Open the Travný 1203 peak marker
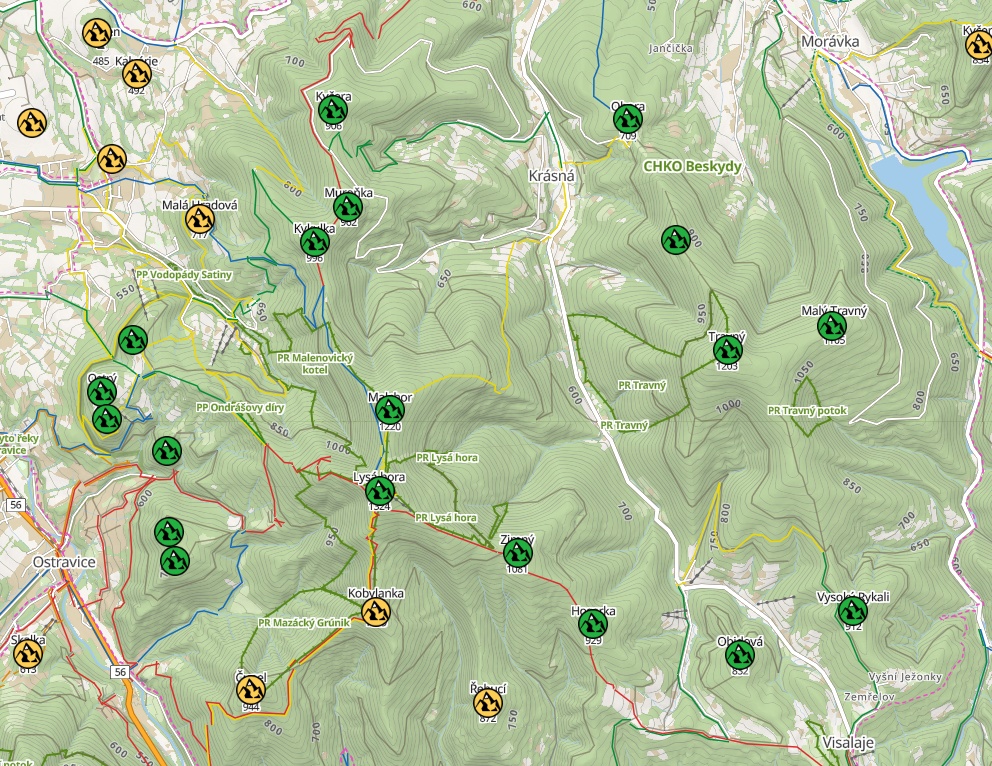992x766 pixels. point(728,350)
